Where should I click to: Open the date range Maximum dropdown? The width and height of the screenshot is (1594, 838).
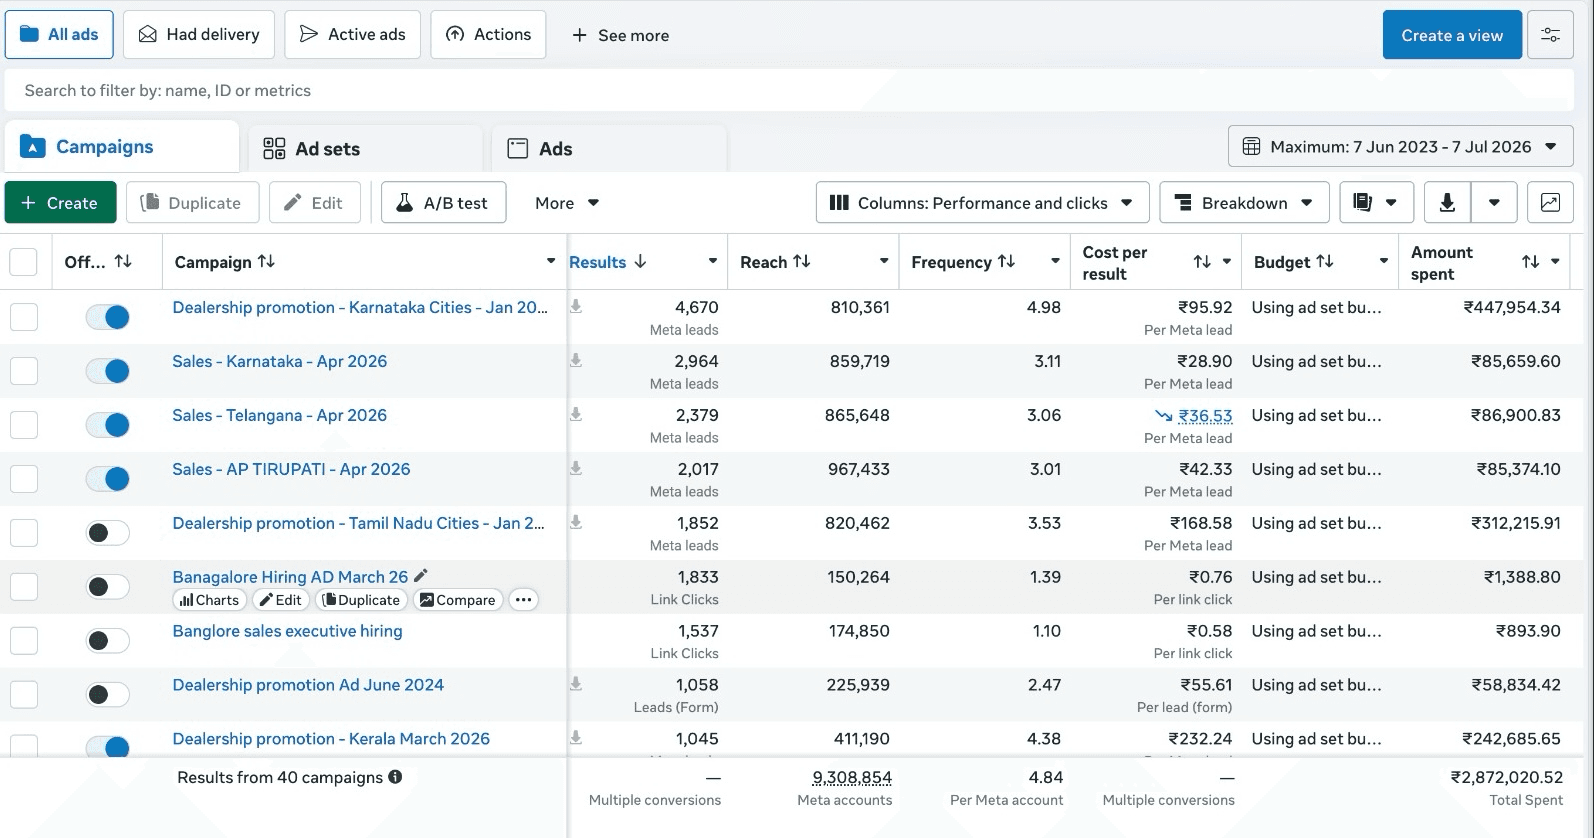coord(1400,147)
